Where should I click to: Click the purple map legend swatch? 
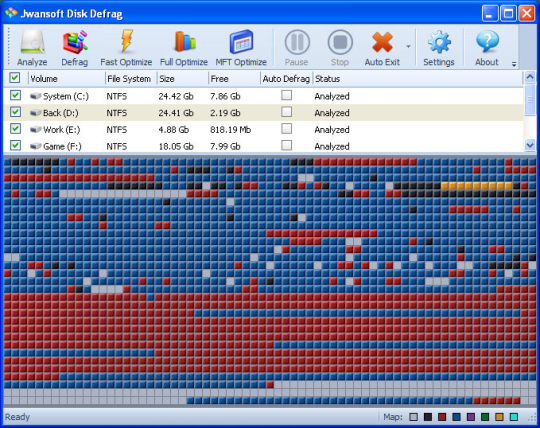[471, 417]
